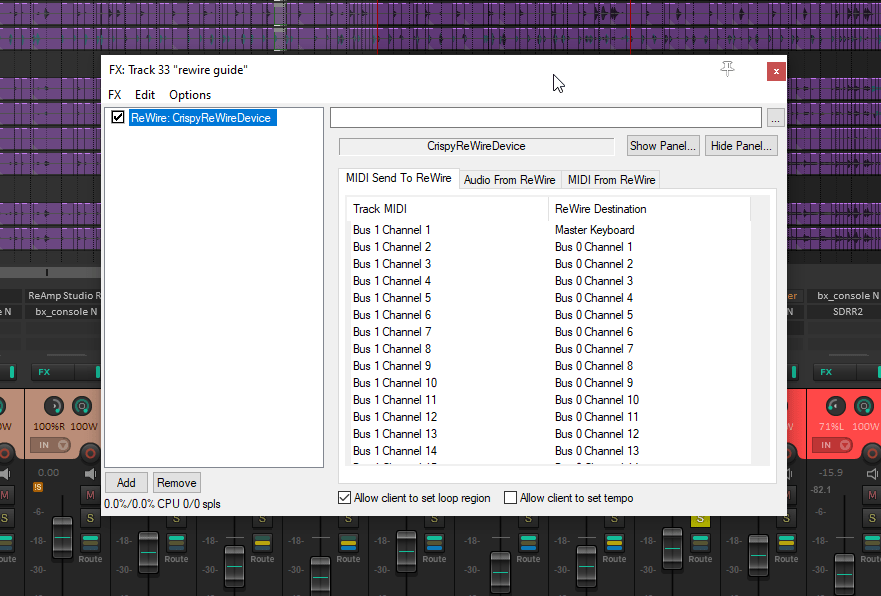Uncheck 'Allow client to set loop region'
Screen dimensions: 881x596
pyautogui.click(x=344, y=497)
